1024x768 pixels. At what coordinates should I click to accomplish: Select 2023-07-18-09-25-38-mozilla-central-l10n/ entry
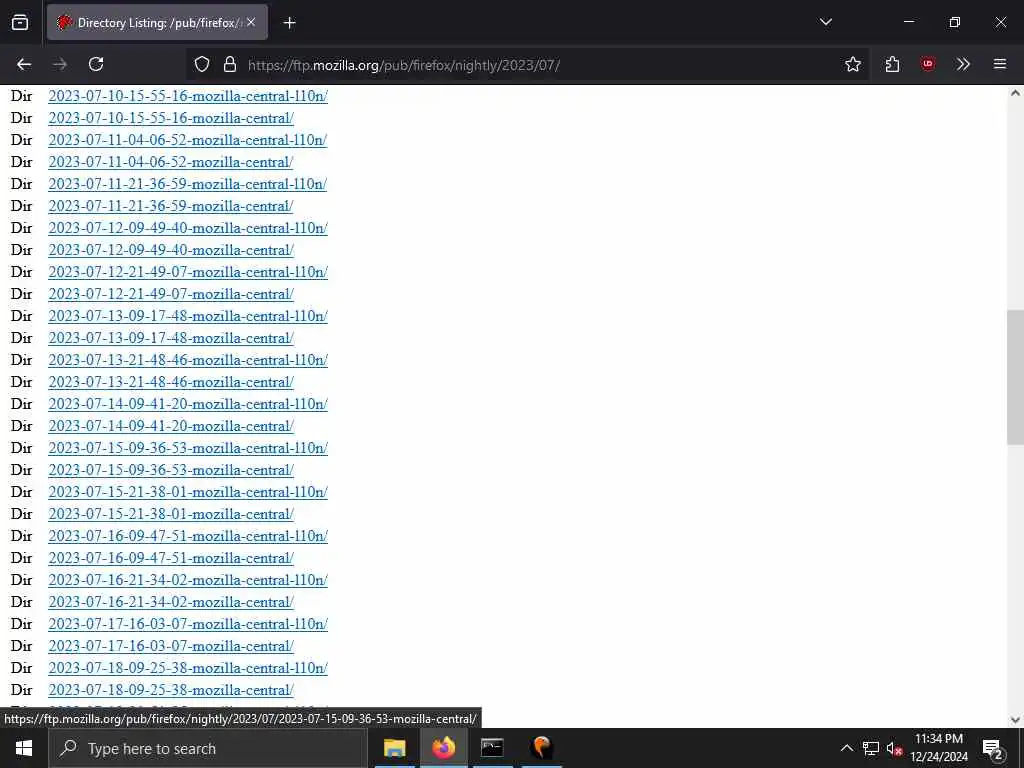click(x=188, y=668)
